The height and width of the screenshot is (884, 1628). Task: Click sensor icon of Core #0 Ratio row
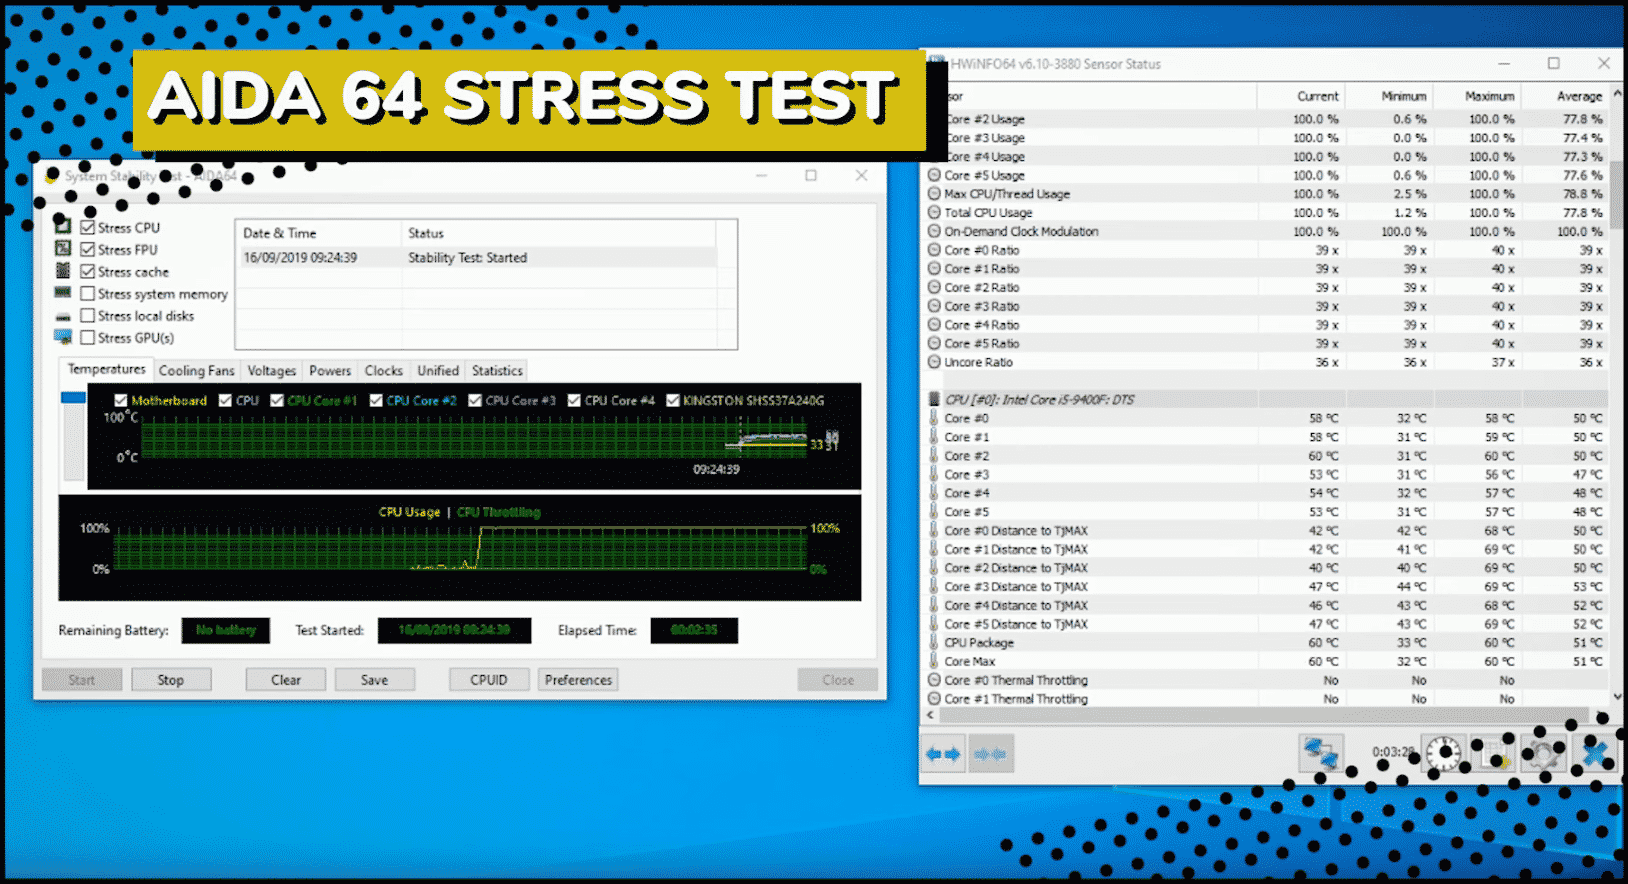935,250
